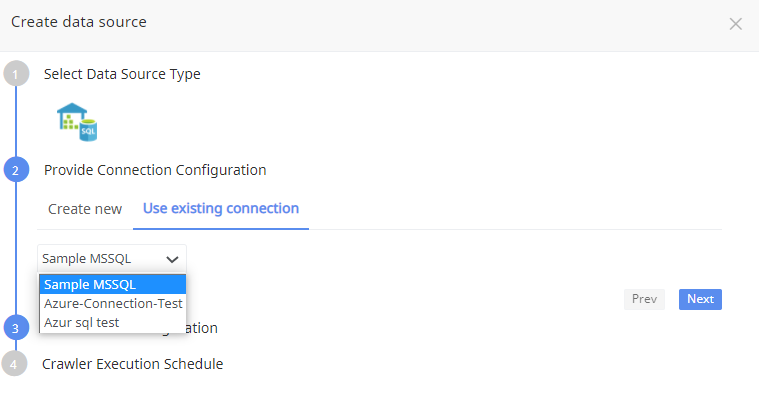Open Select Data Source Type step
This screenshot has width=759, height=404.
(122, 74)
